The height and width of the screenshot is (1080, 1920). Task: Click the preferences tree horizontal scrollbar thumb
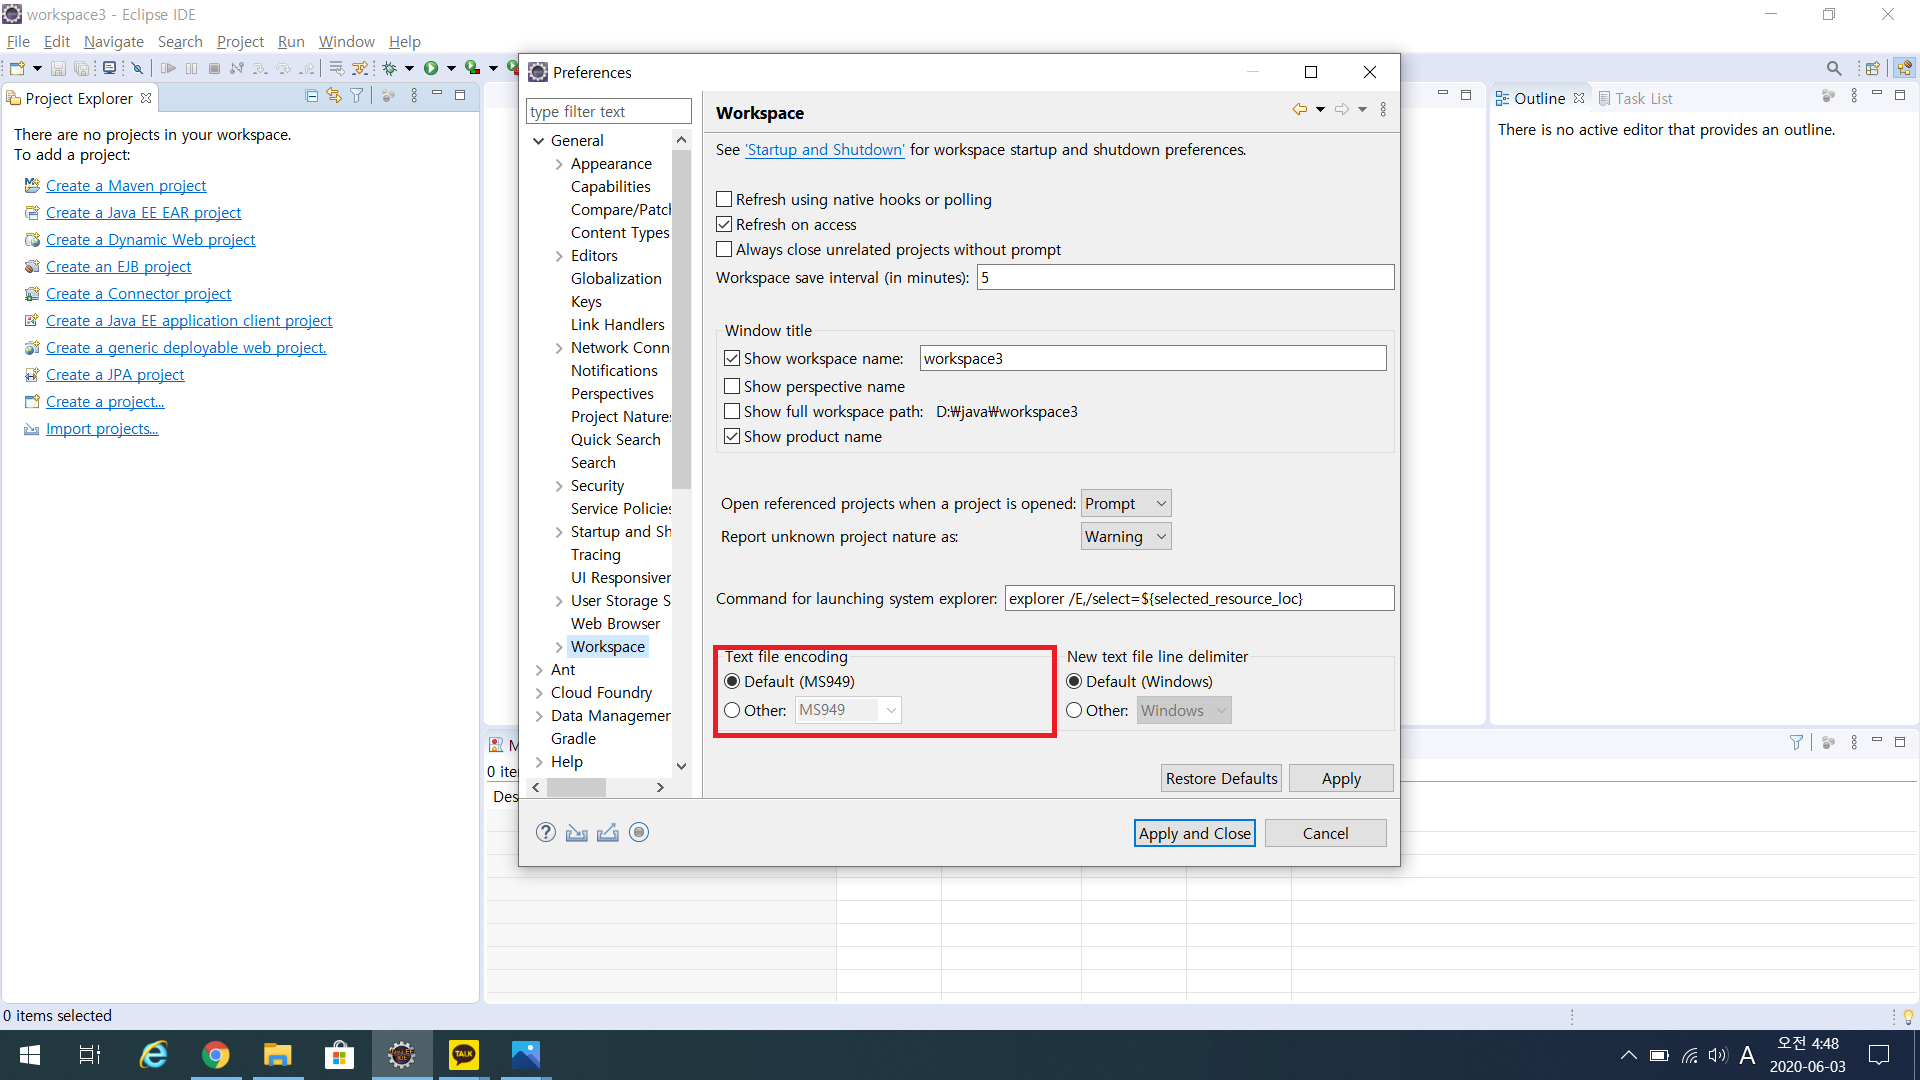576,787
